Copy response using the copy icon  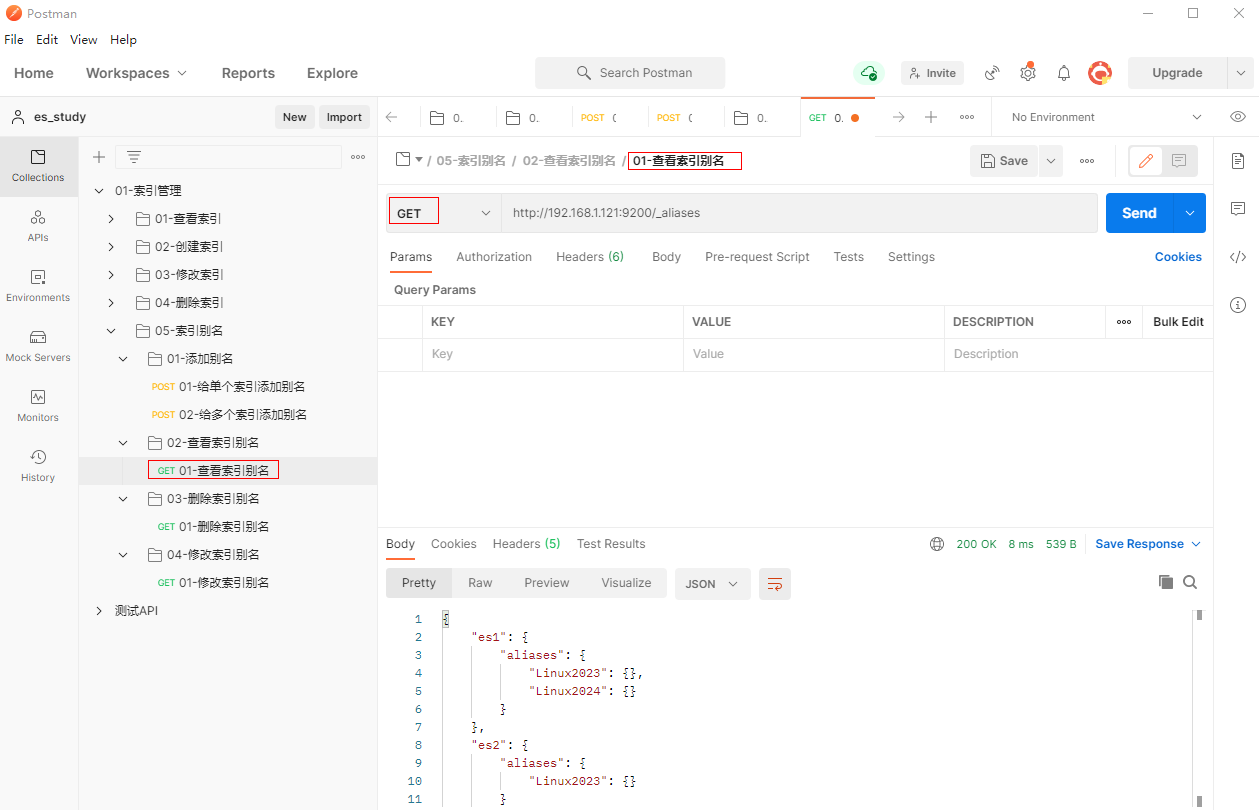tap(1165, 582)
